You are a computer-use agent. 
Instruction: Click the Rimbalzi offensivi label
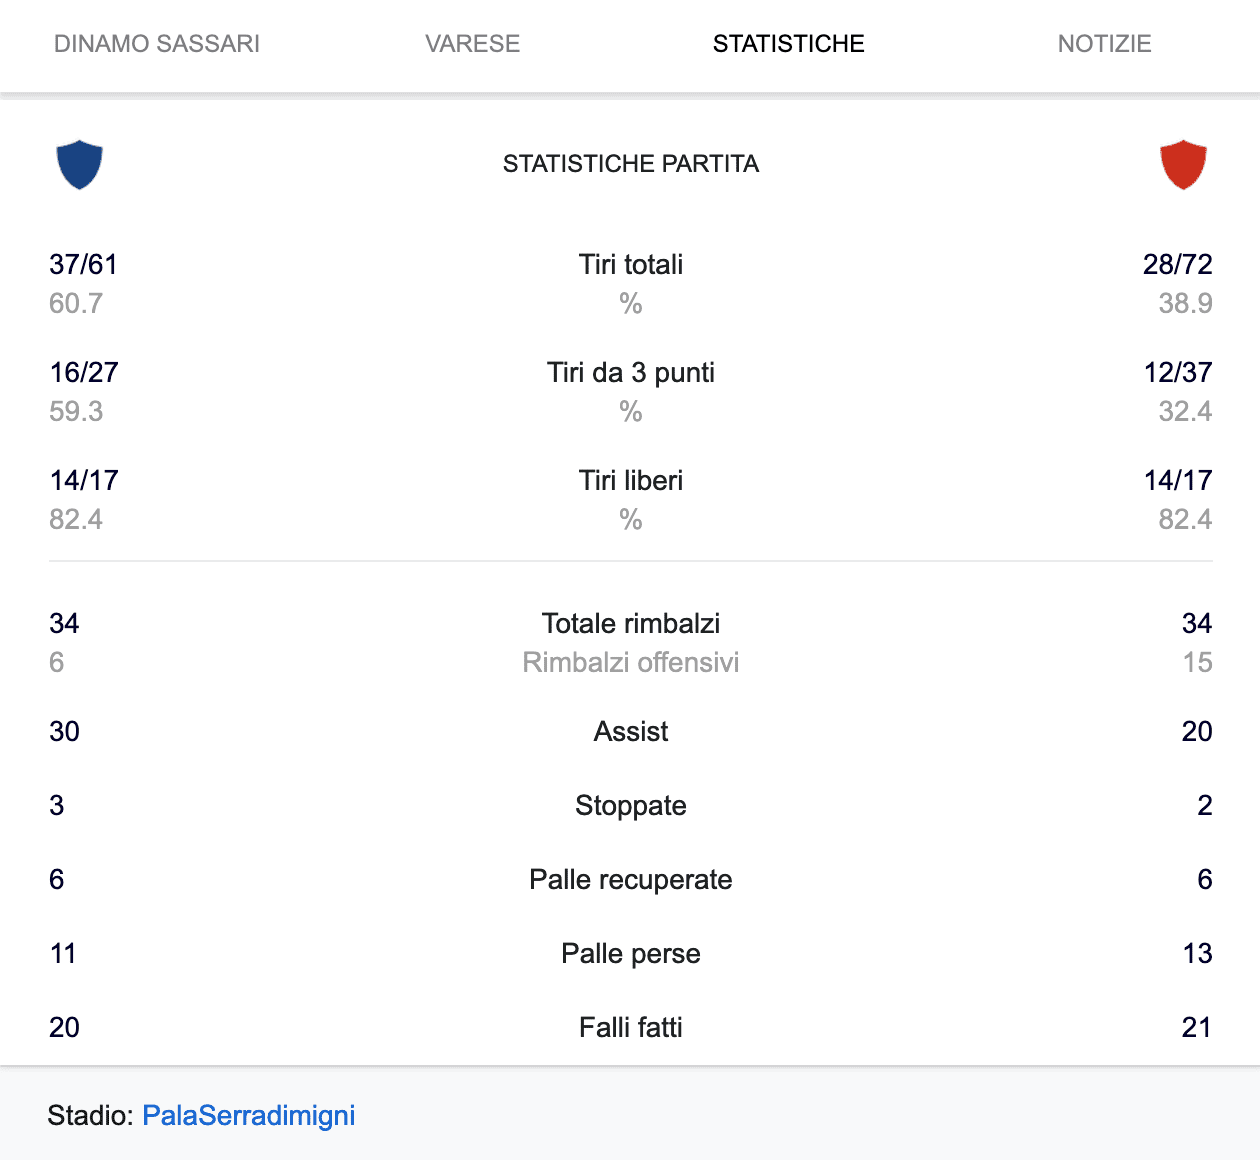click(x=630, y=662)
